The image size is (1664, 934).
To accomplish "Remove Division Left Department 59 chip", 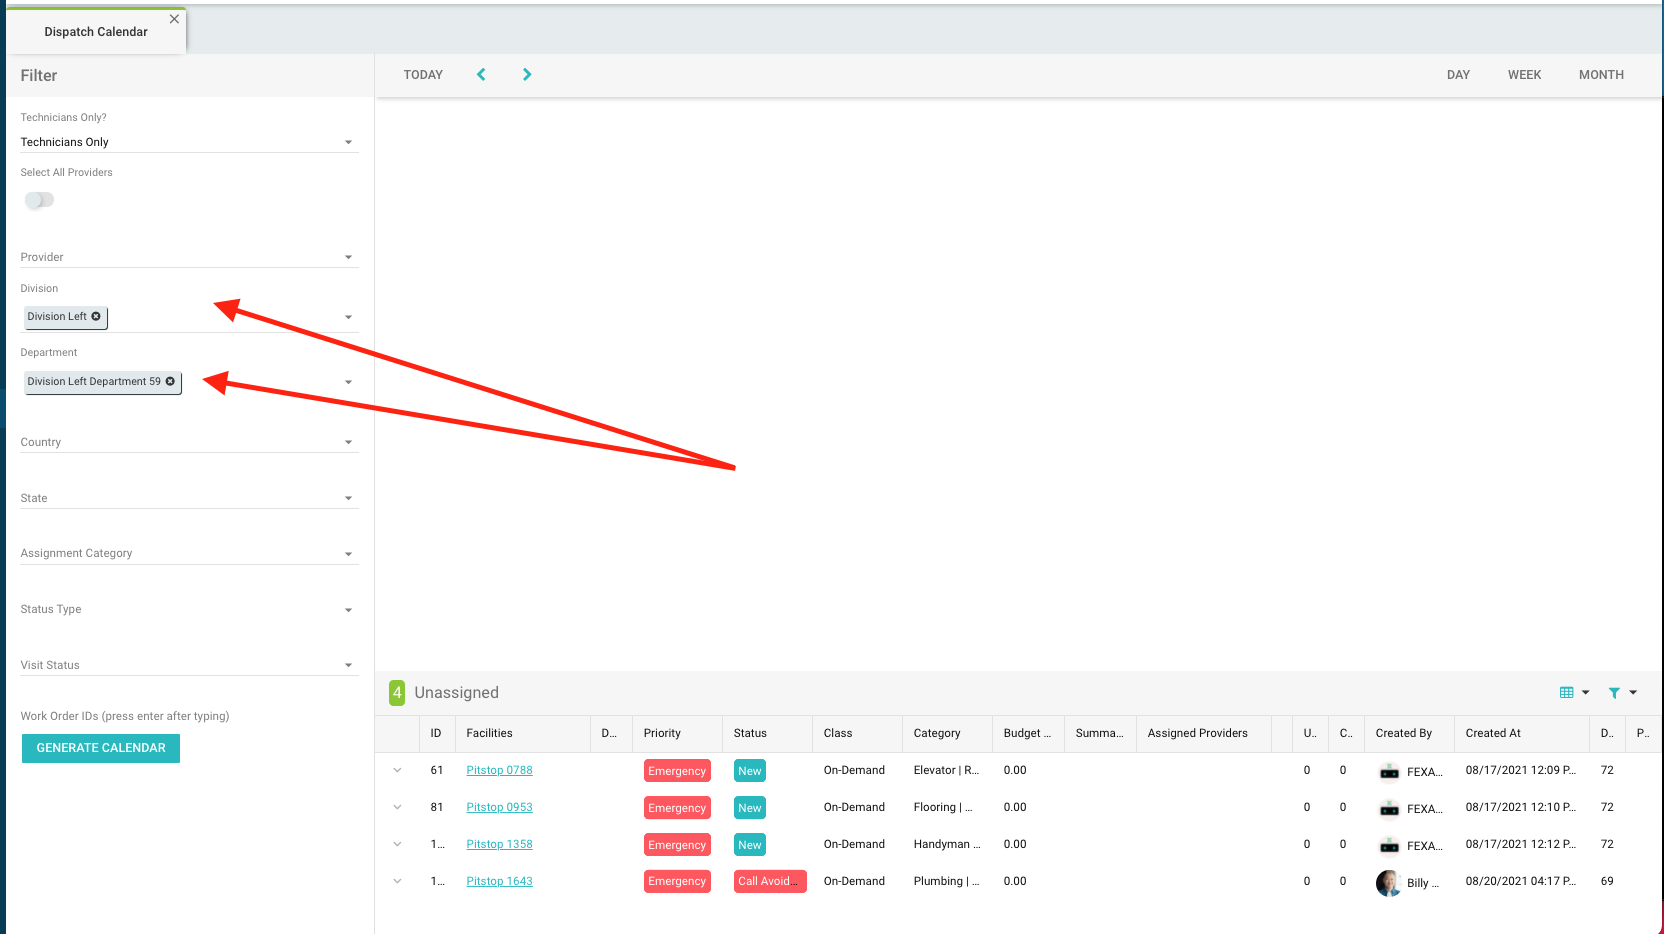I will click(x=170, y=382).
